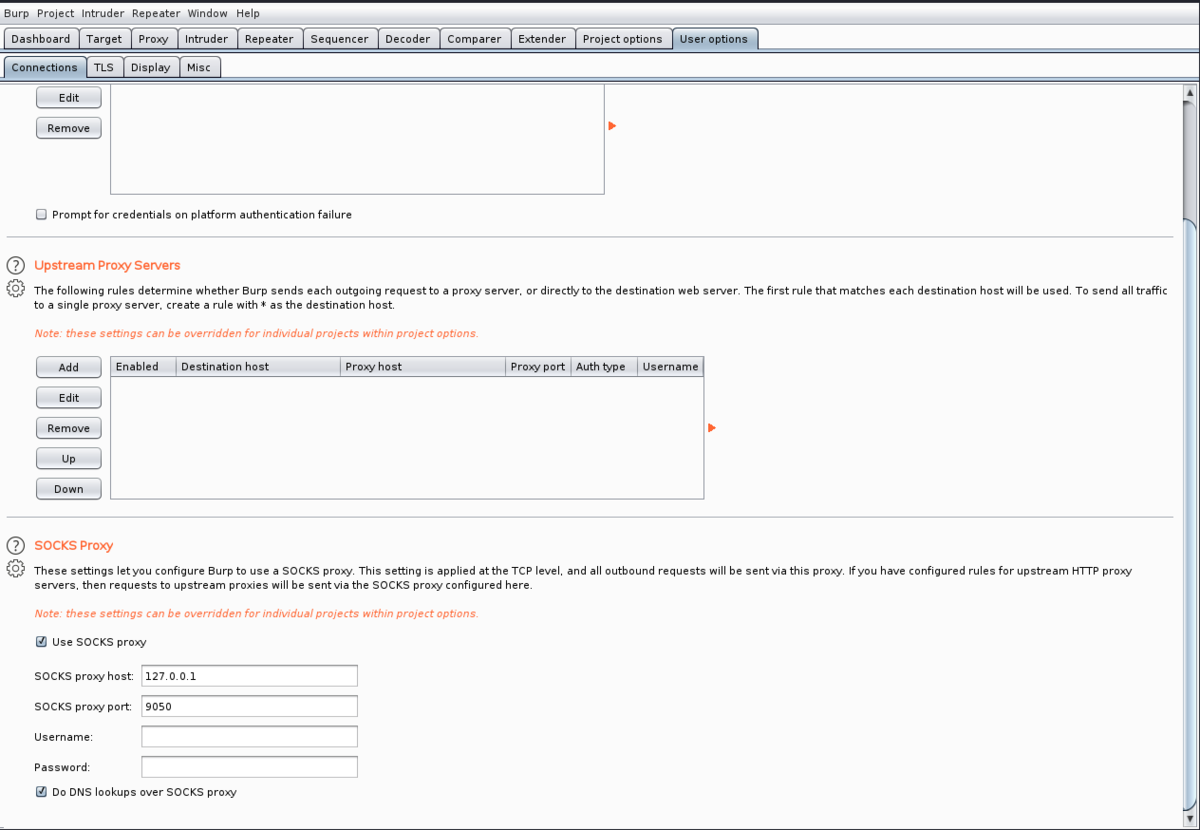Sort by Proxy host column header
This screenshot has width=1200, height=830.
(x=423, y=367)
